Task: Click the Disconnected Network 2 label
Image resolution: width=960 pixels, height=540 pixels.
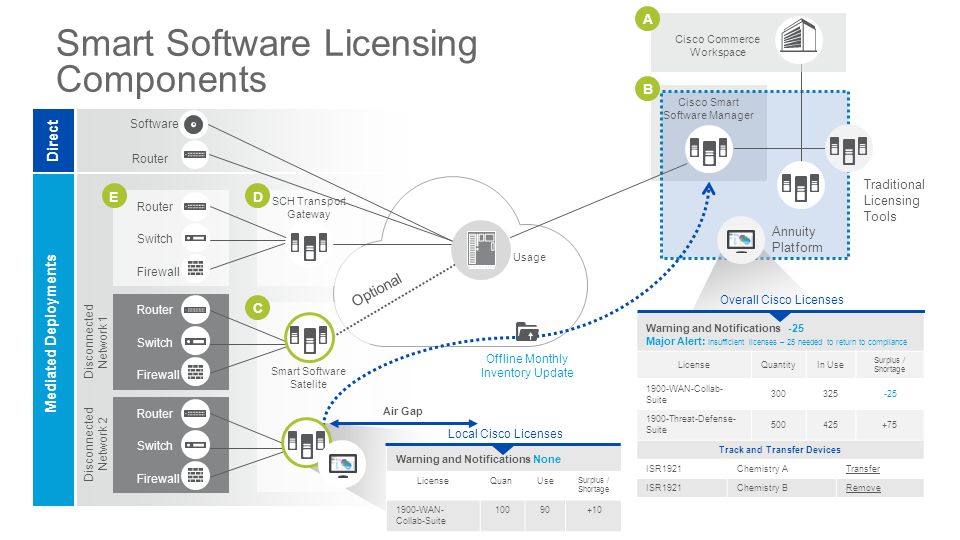Action: (96, 444)
